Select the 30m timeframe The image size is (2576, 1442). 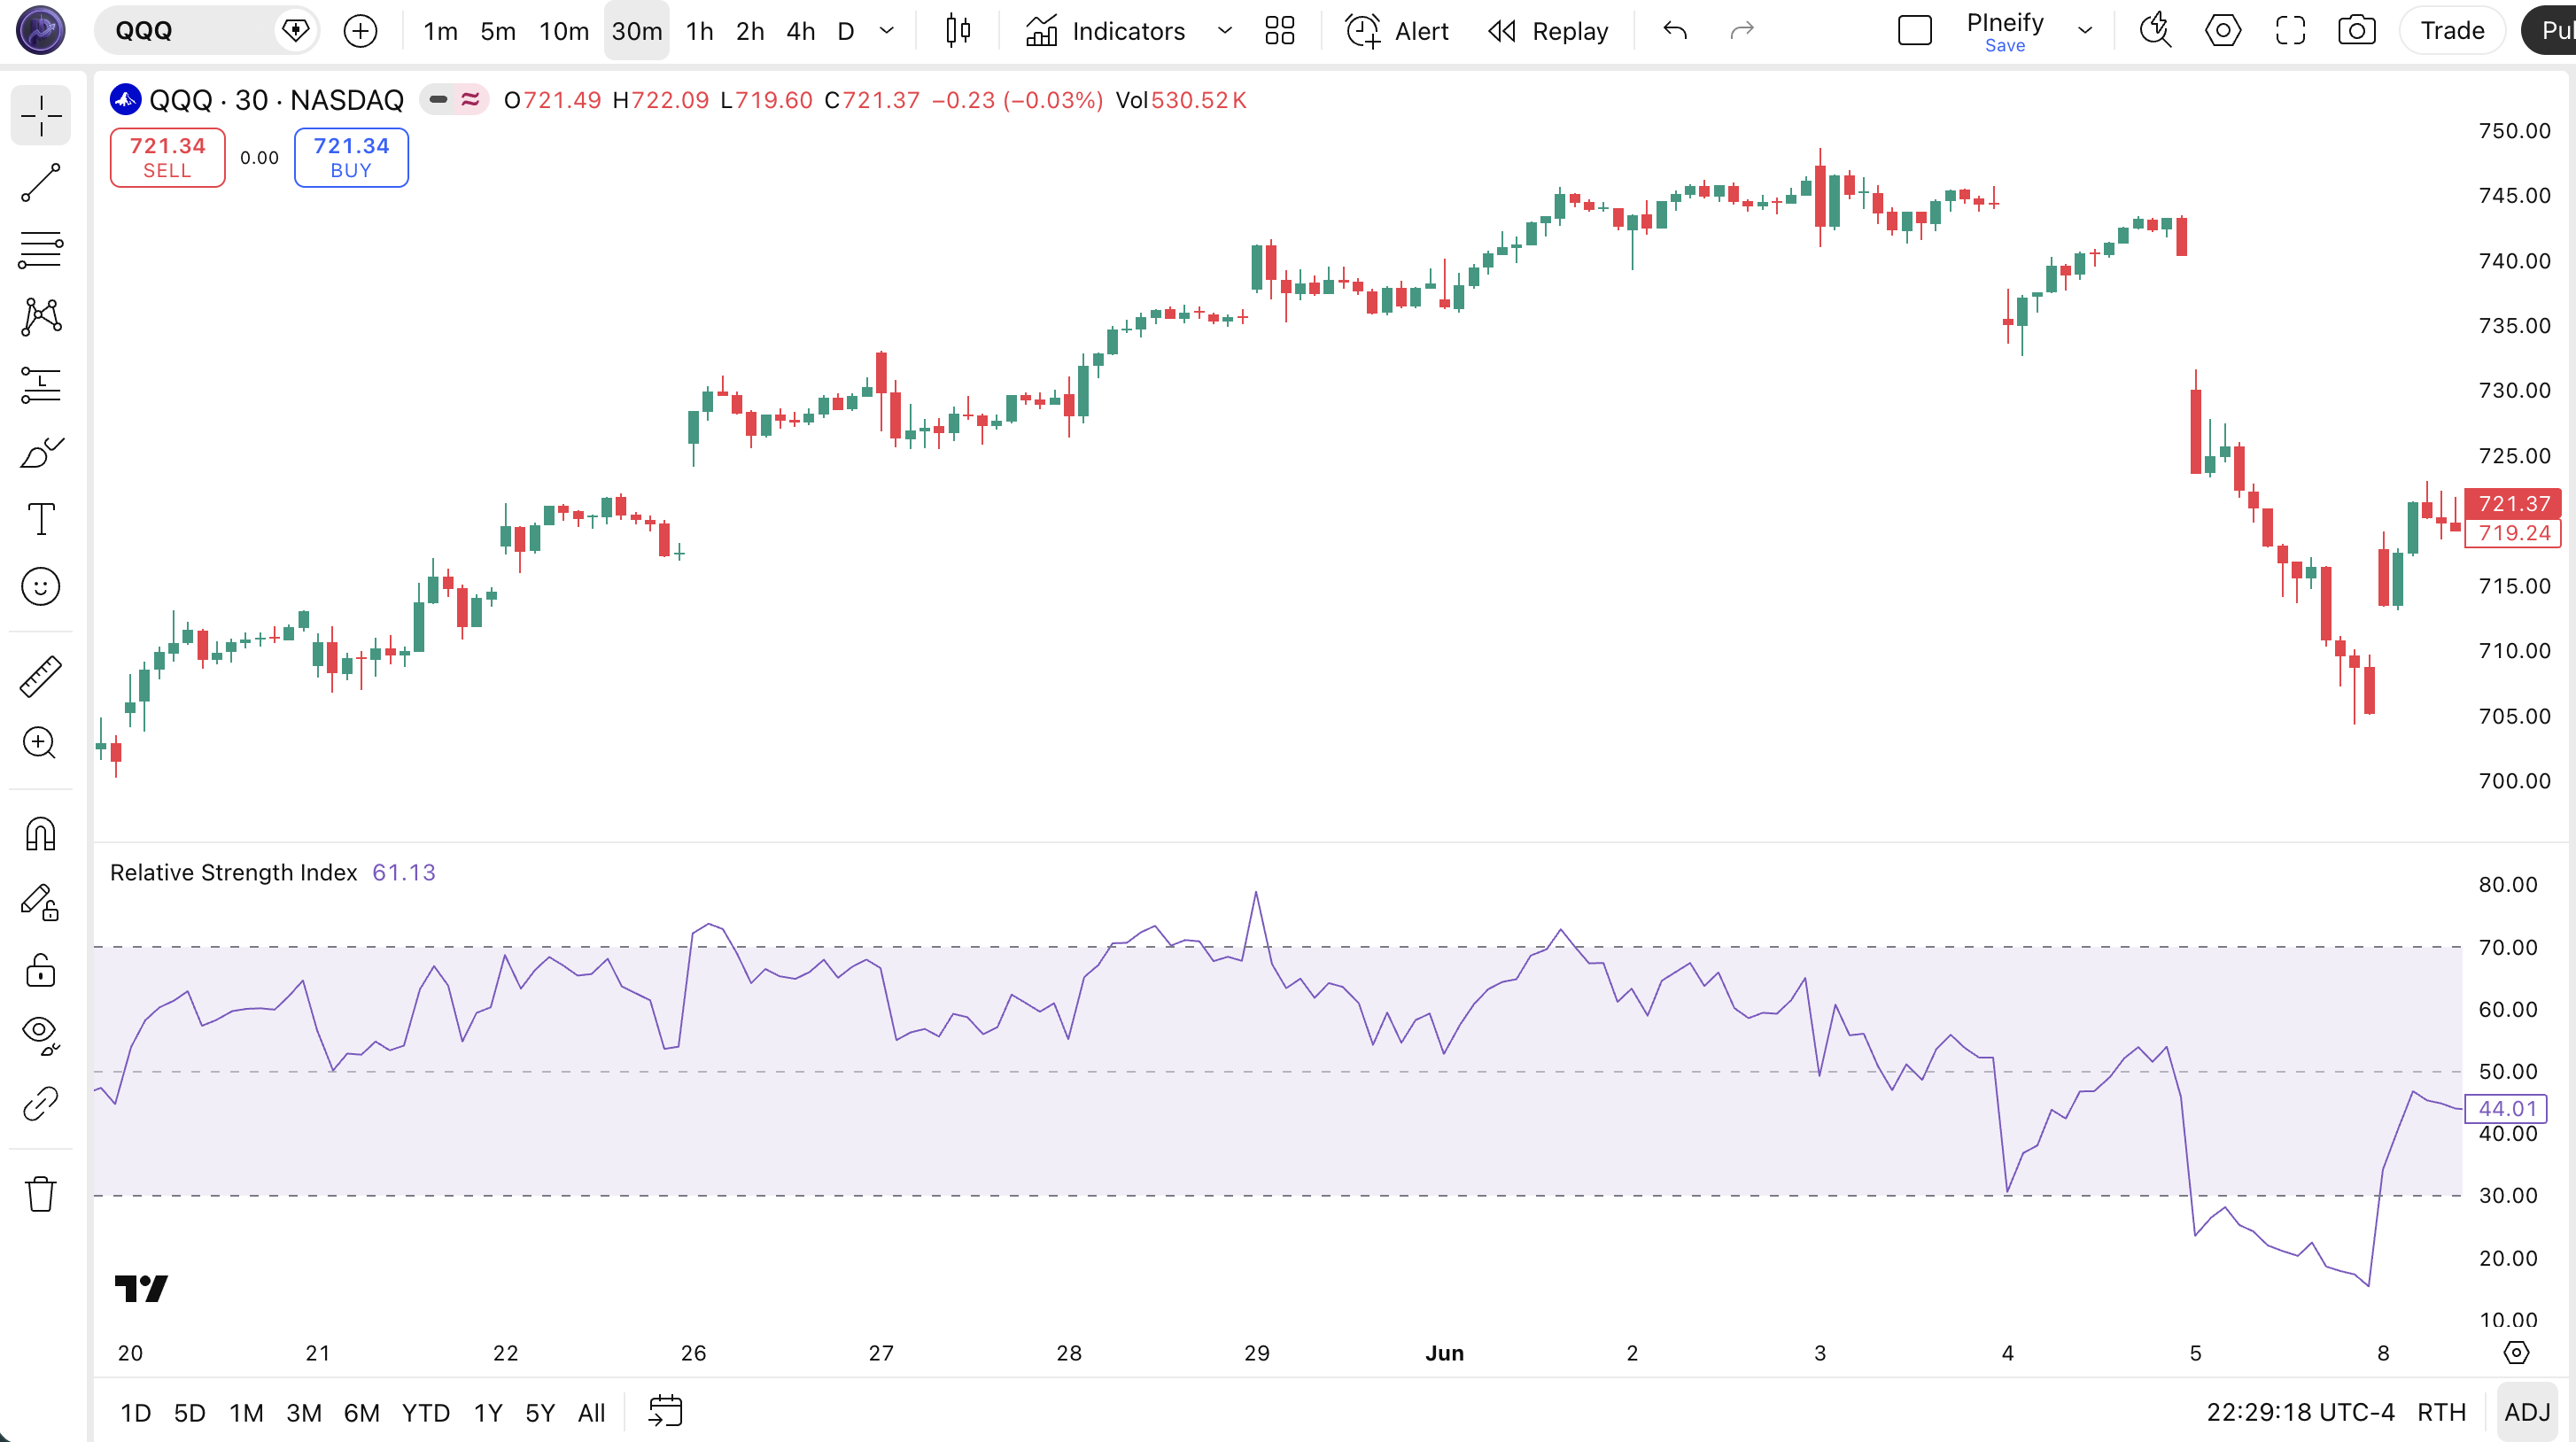[x=637, y=31]
